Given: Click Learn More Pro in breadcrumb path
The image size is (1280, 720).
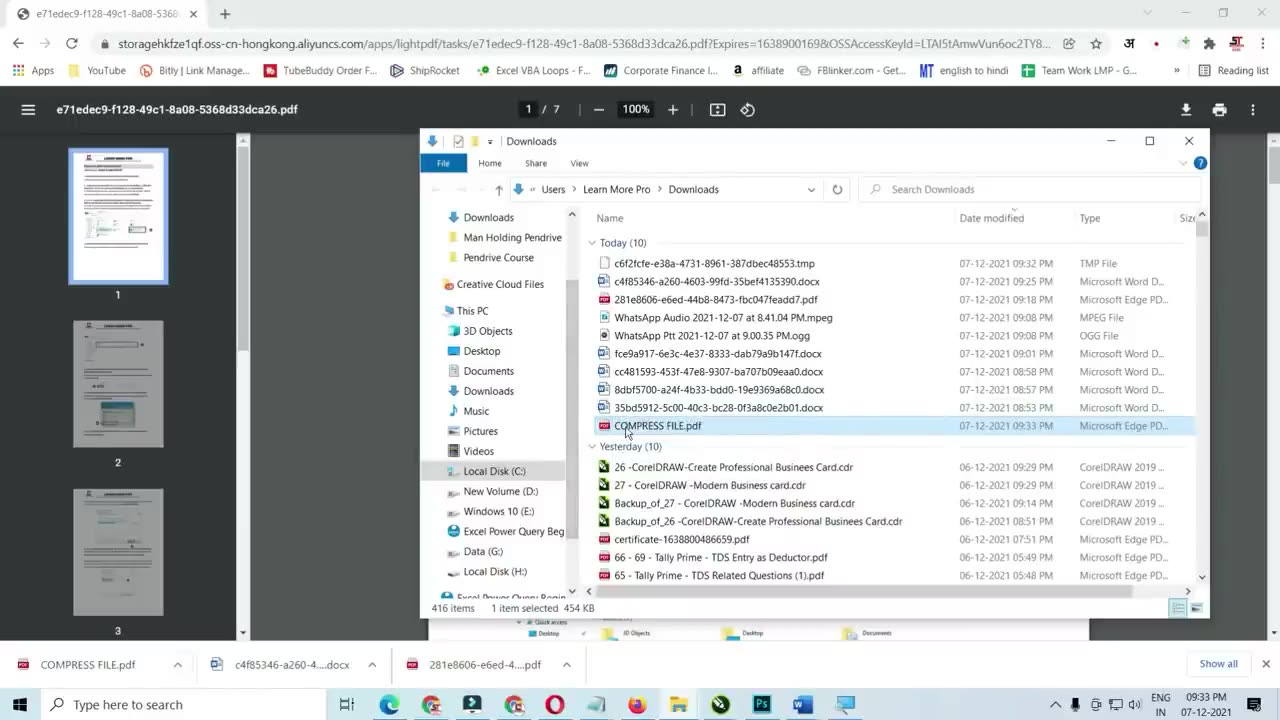Looking at the screenshot, I should point(616,189).
